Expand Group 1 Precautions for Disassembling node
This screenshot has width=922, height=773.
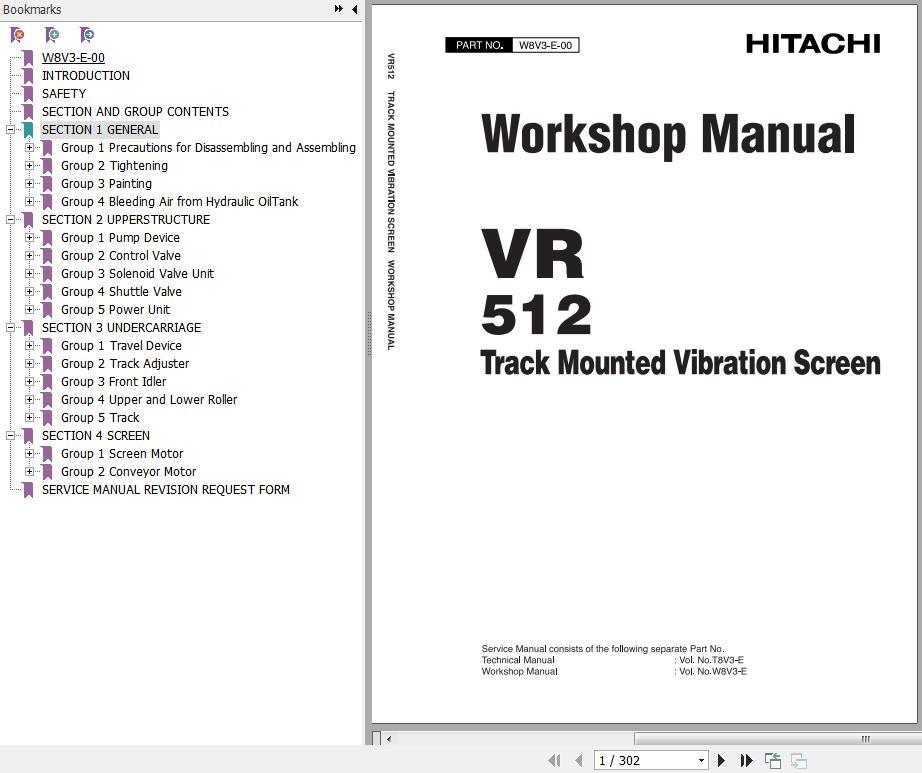click(29, 148)
